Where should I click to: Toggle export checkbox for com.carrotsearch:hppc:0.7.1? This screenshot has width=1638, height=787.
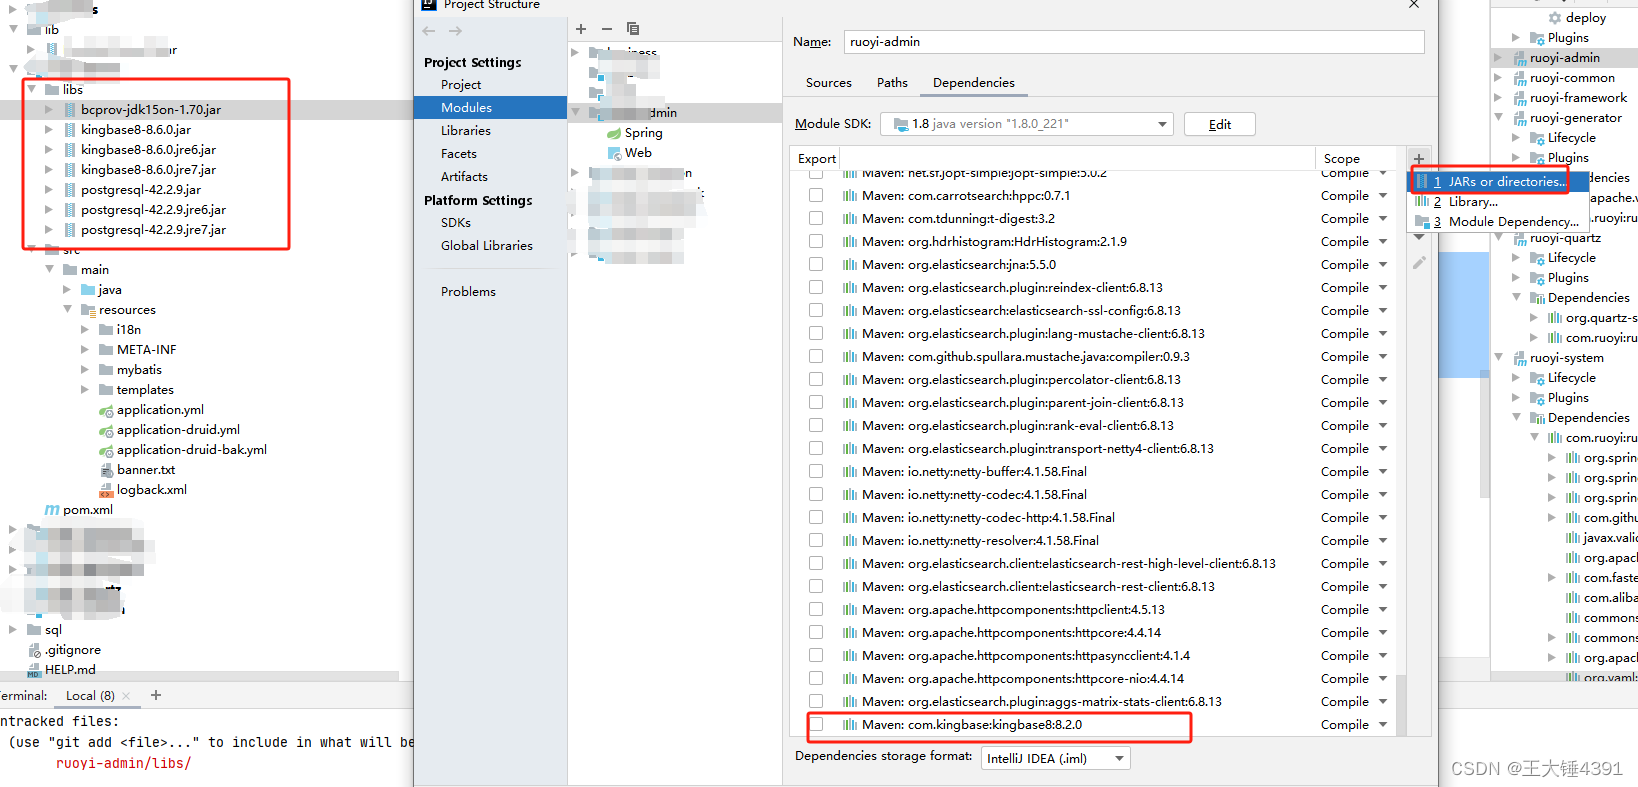(816, 196)
